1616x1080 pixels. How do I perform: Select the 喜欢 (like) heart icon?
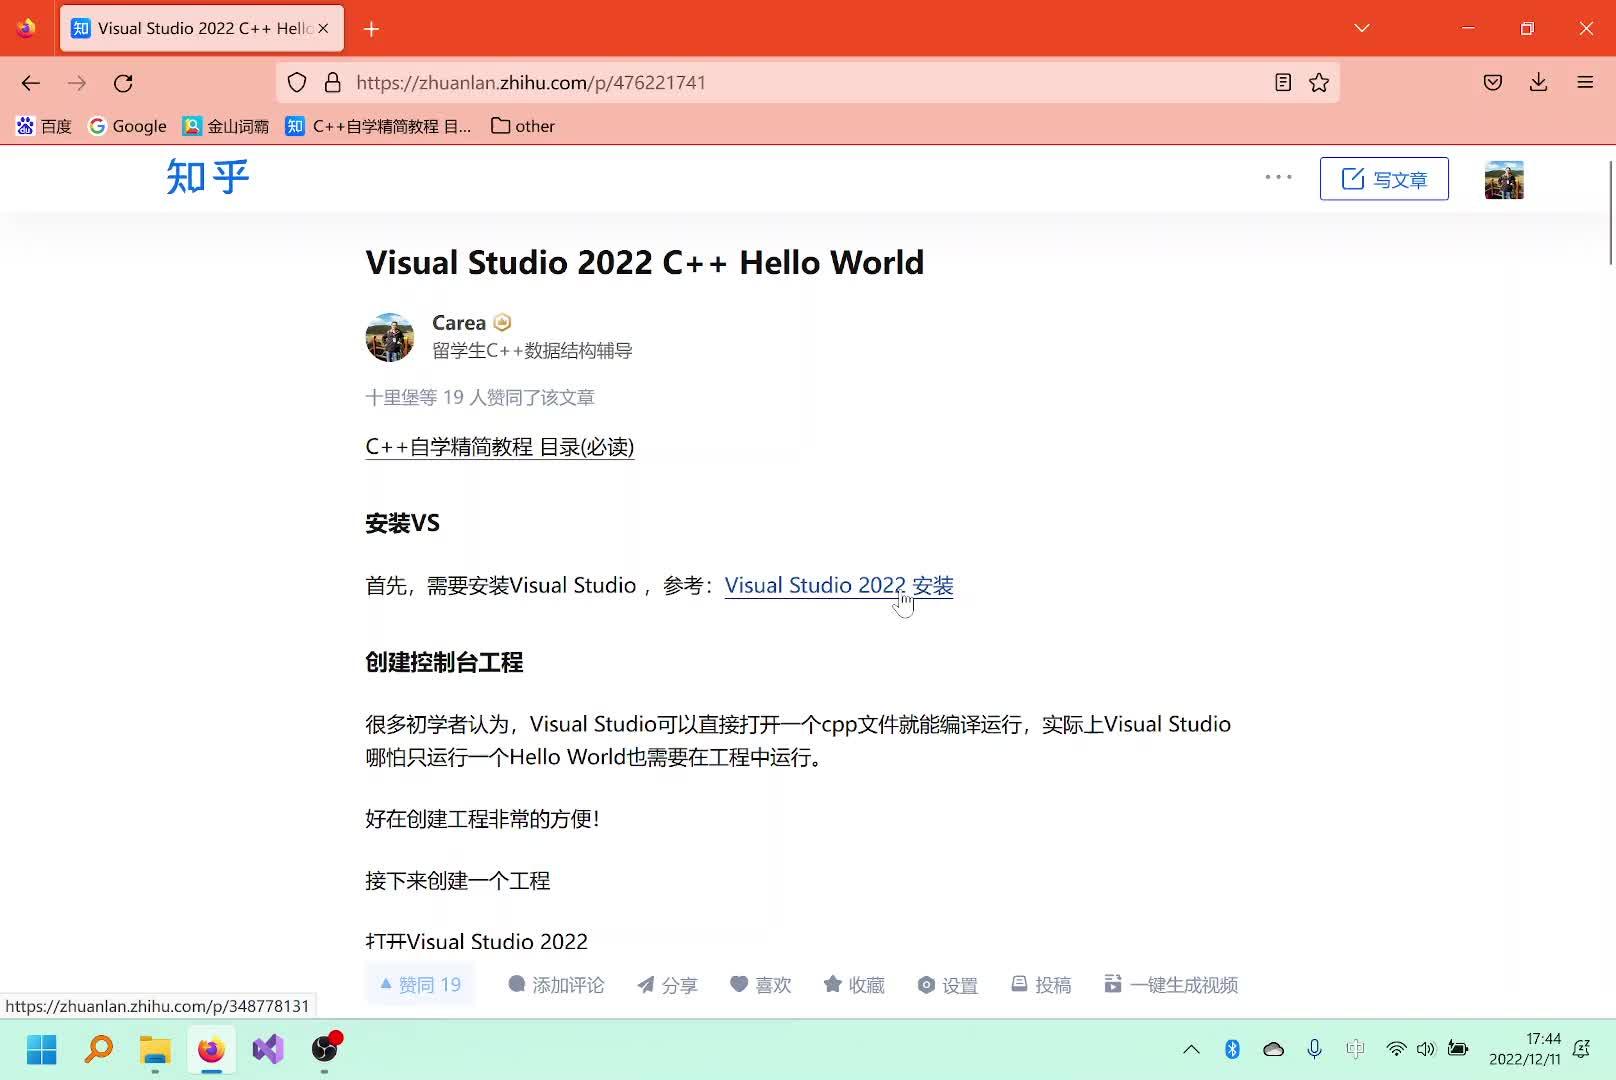pyautogui.click(x=740, y=984)
